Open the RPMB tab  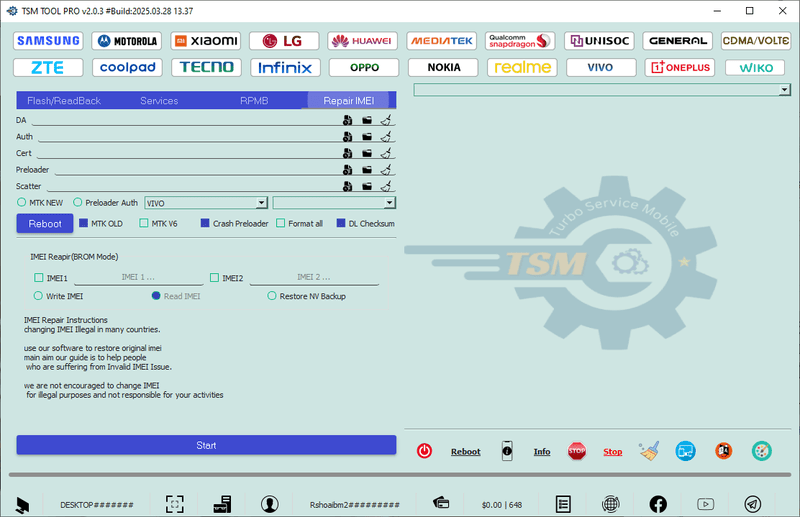pyautogui.click(x=254, y=101)
